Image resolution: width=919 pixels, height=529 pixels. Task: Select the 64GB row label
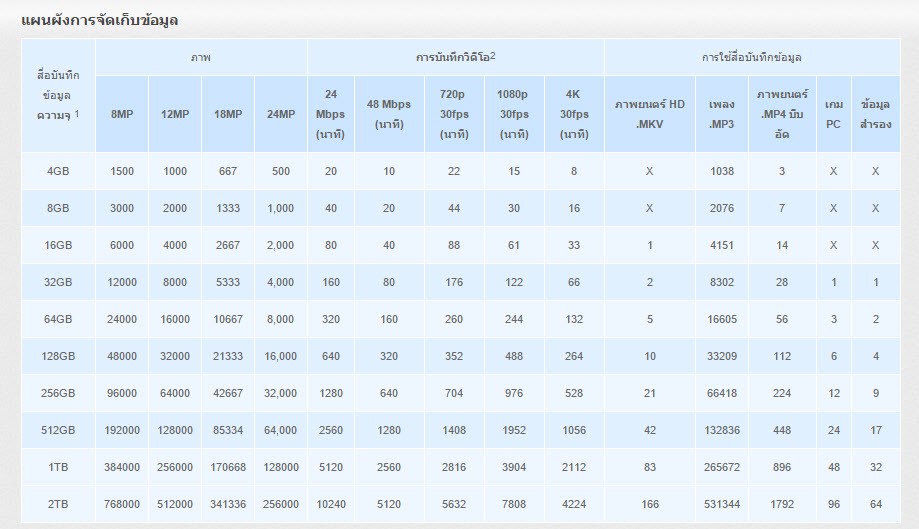click(58, 319)
